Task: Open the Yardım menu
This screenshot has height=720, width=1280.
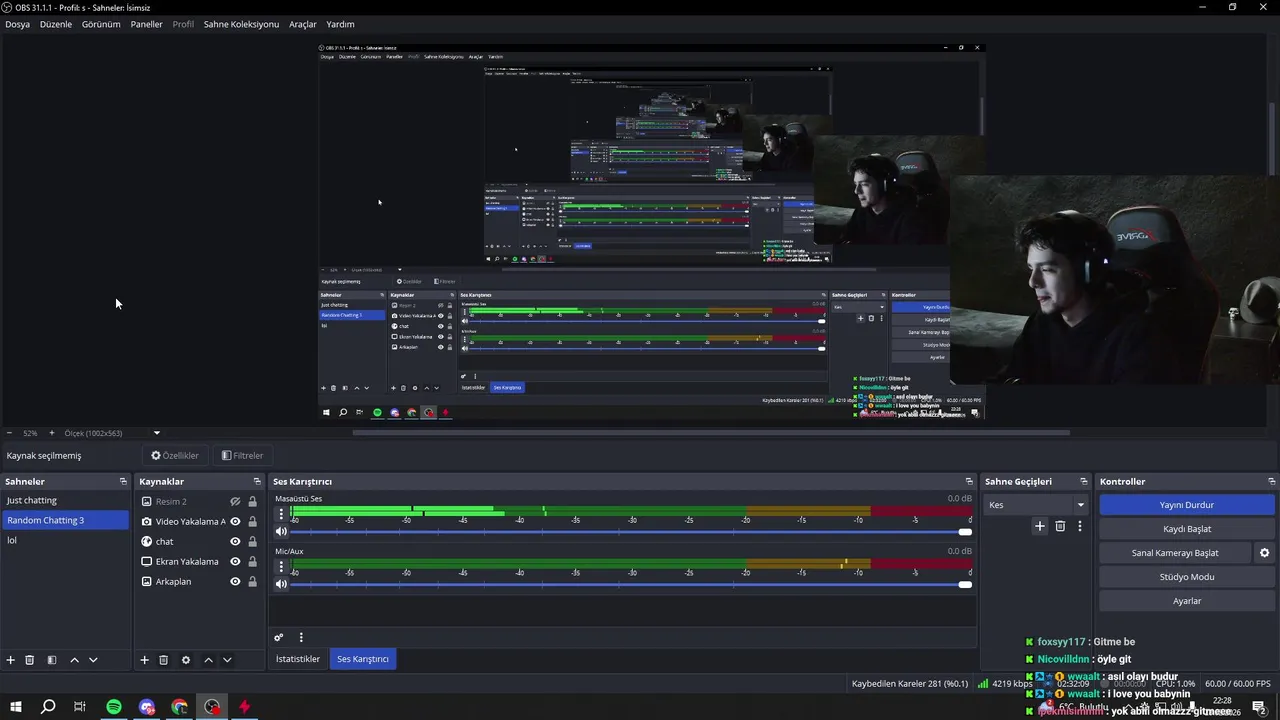Action: point(340,24)
